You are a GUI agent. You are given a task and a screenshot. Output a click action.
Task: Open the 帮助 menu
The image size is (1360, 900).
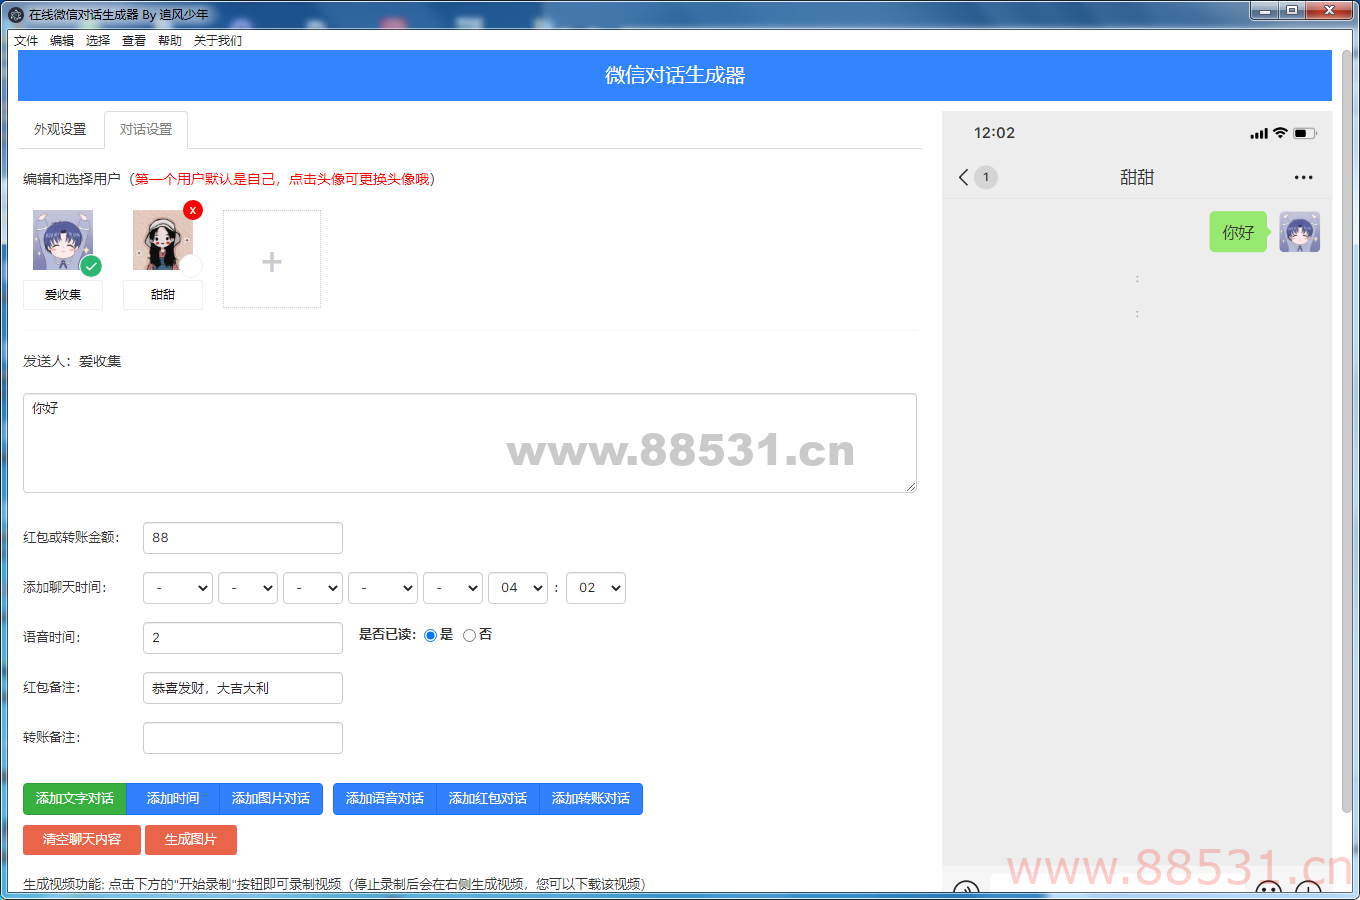pyautogui.click(x=170, y=41)
